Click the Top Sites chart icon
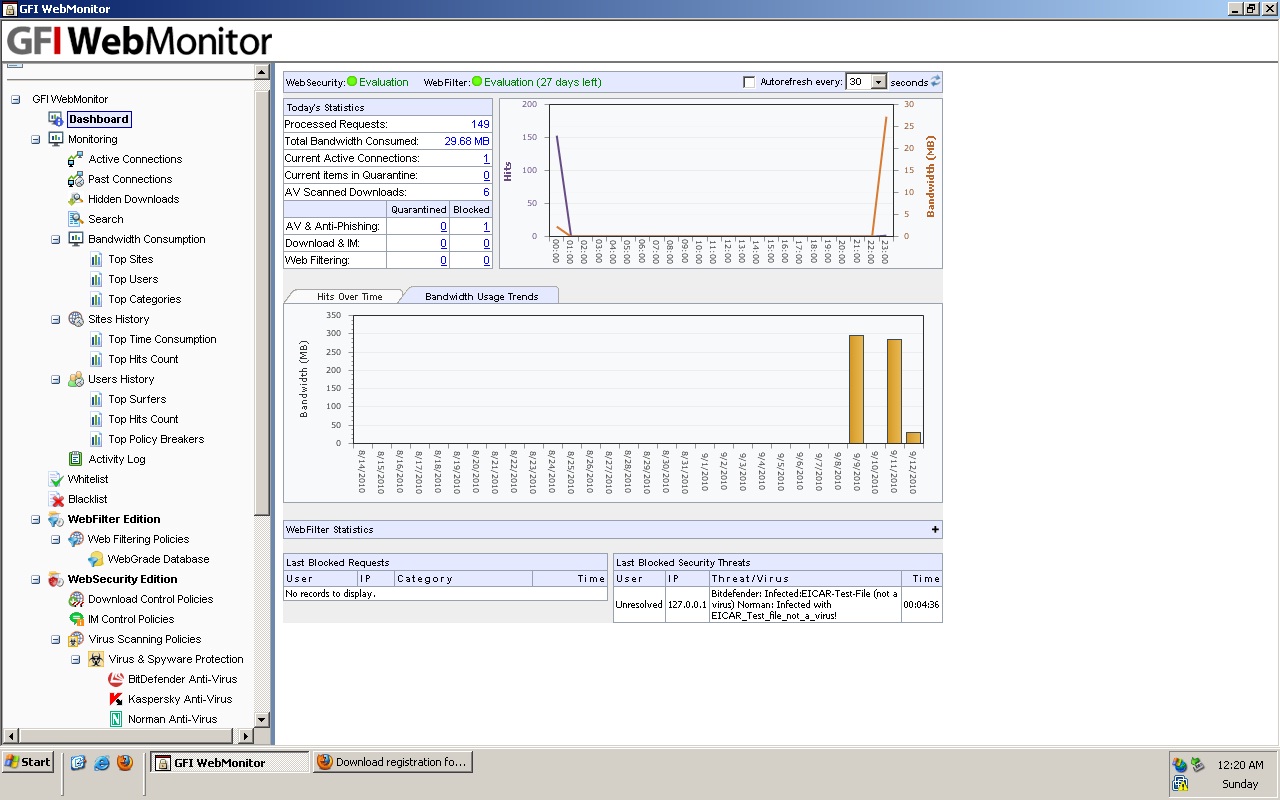Image resolution: width=1280 pixels, height=800 pixels. tap(96, 259)
